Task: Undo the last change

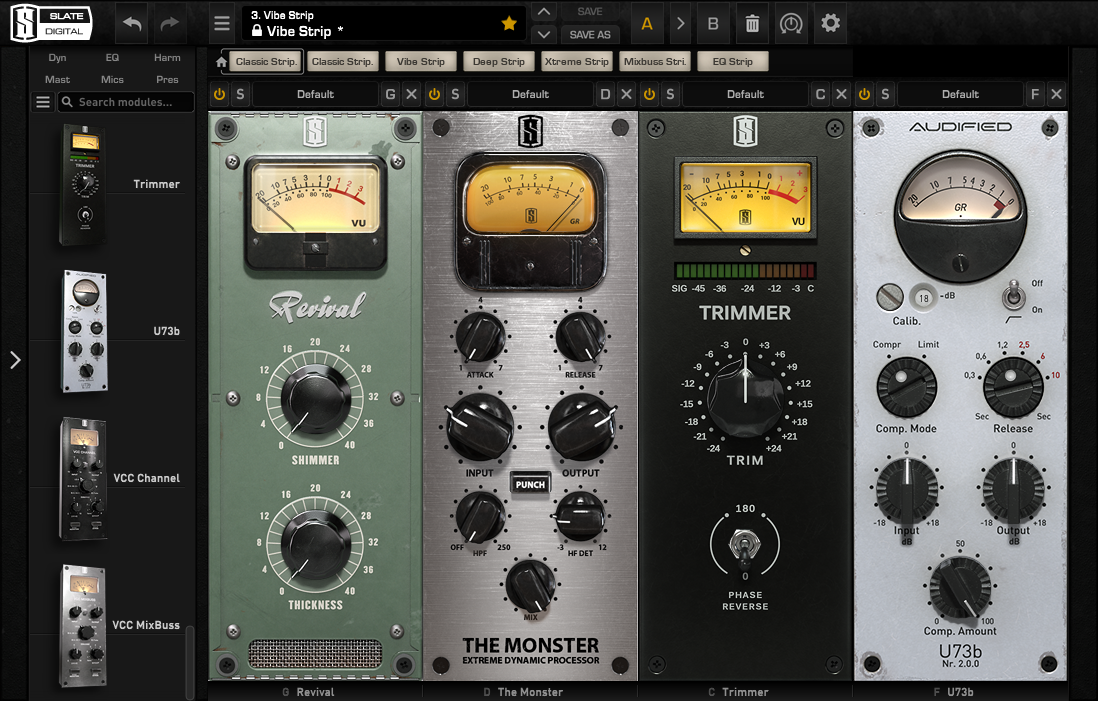Action: pyautogui.click(x=132, y=23)
